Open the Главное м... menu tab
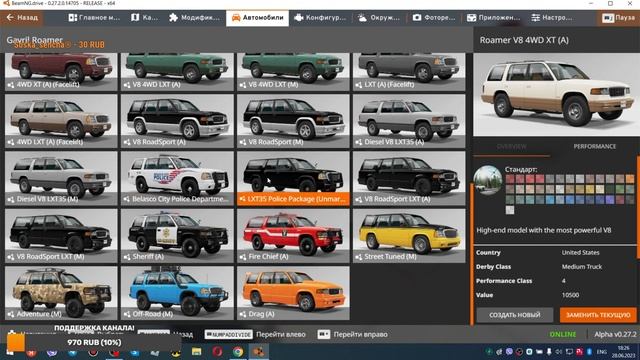The height and width of the screenshot is (360, 640). (x=94, y=18)
